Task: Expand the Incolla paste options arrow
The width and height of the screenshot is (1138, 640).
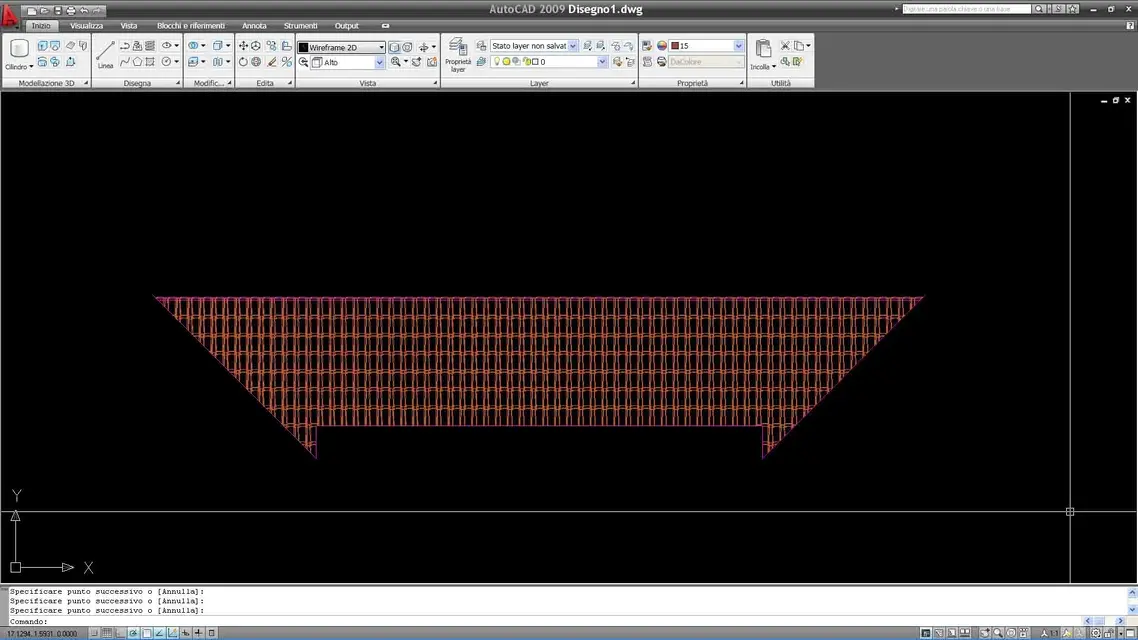Action: click(x=774, y=67)
